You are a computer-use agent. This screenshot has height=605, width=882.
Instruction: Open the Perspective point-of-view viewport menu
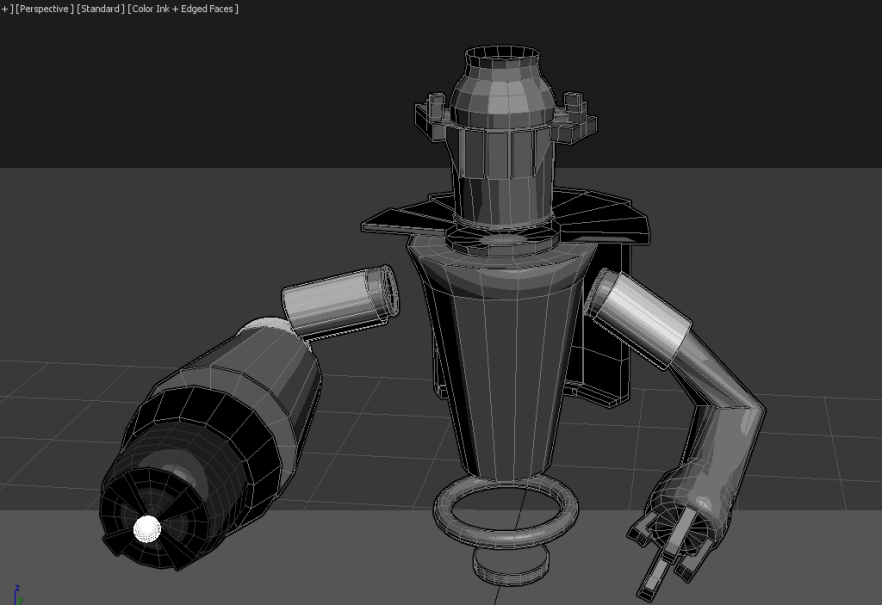pyautogui.click(x=42, y=9)
